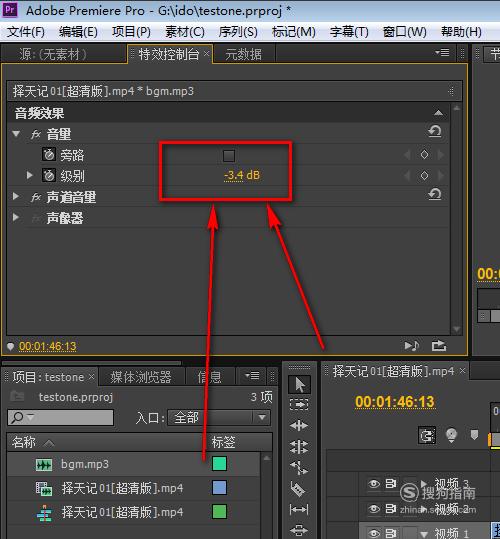Collapse the 视频 1 track
The height and width of the screenshot is (539, 500).
pyautogui.click(x=424, y=534)
